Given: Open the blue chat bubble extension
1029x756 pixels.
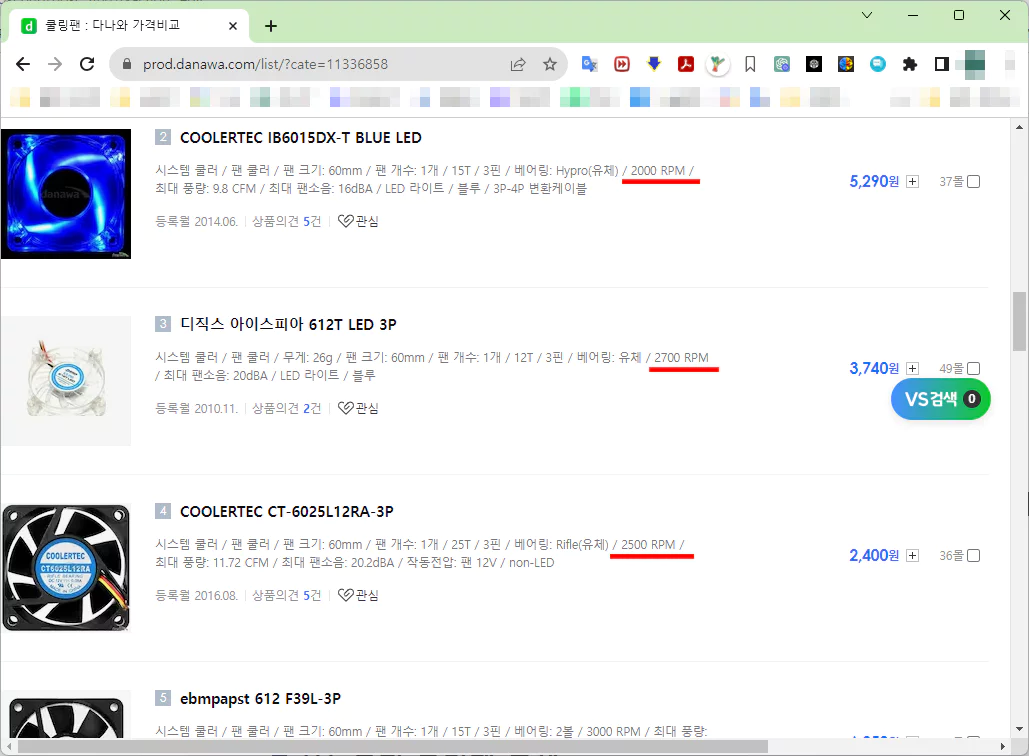Looking at the screenshot, I should (878, 64).
